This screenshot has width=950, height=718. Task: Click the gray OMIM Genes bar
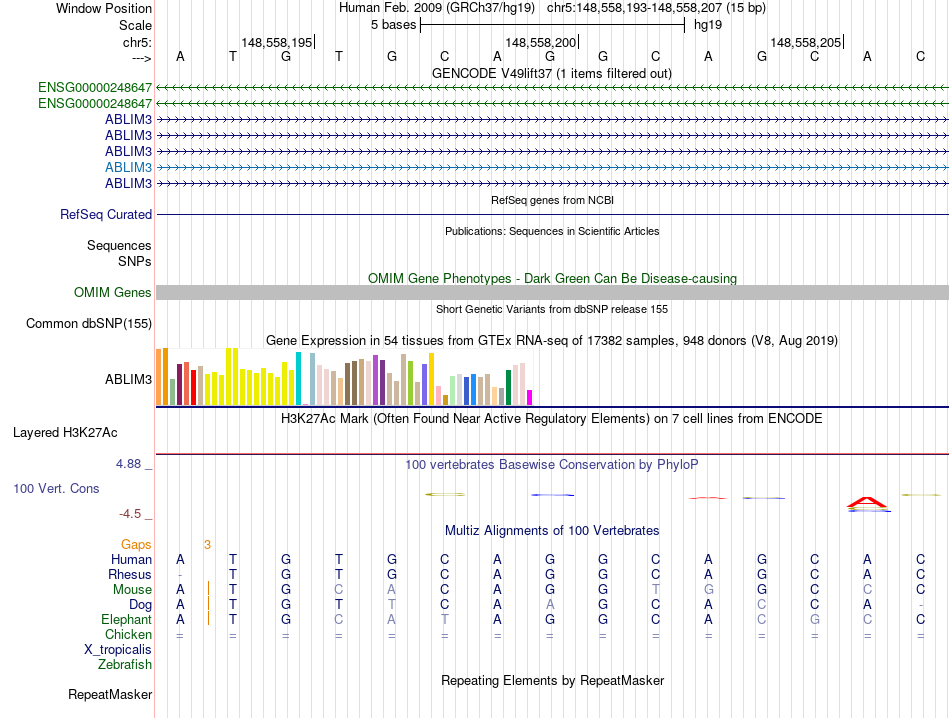552,293
